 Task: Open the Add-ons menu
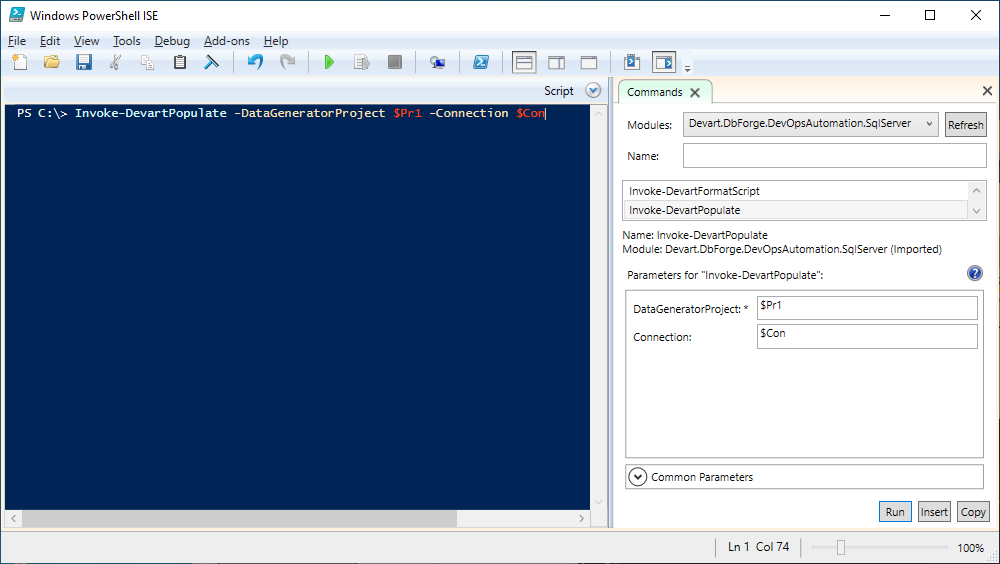point(226,41)
